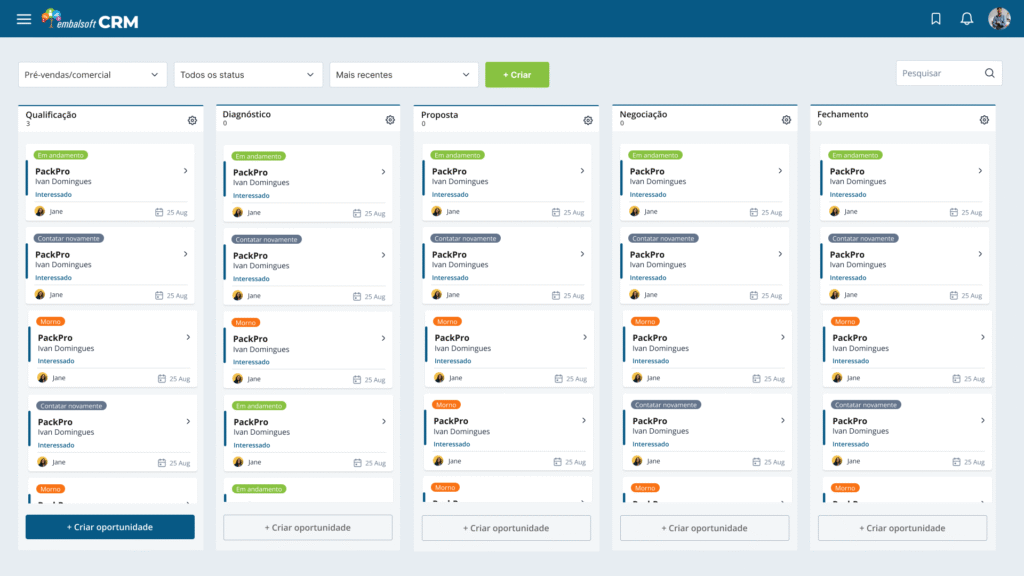Open Negociação column settings gear
This screenshot has height=576, width=1024.
(786, 120)
